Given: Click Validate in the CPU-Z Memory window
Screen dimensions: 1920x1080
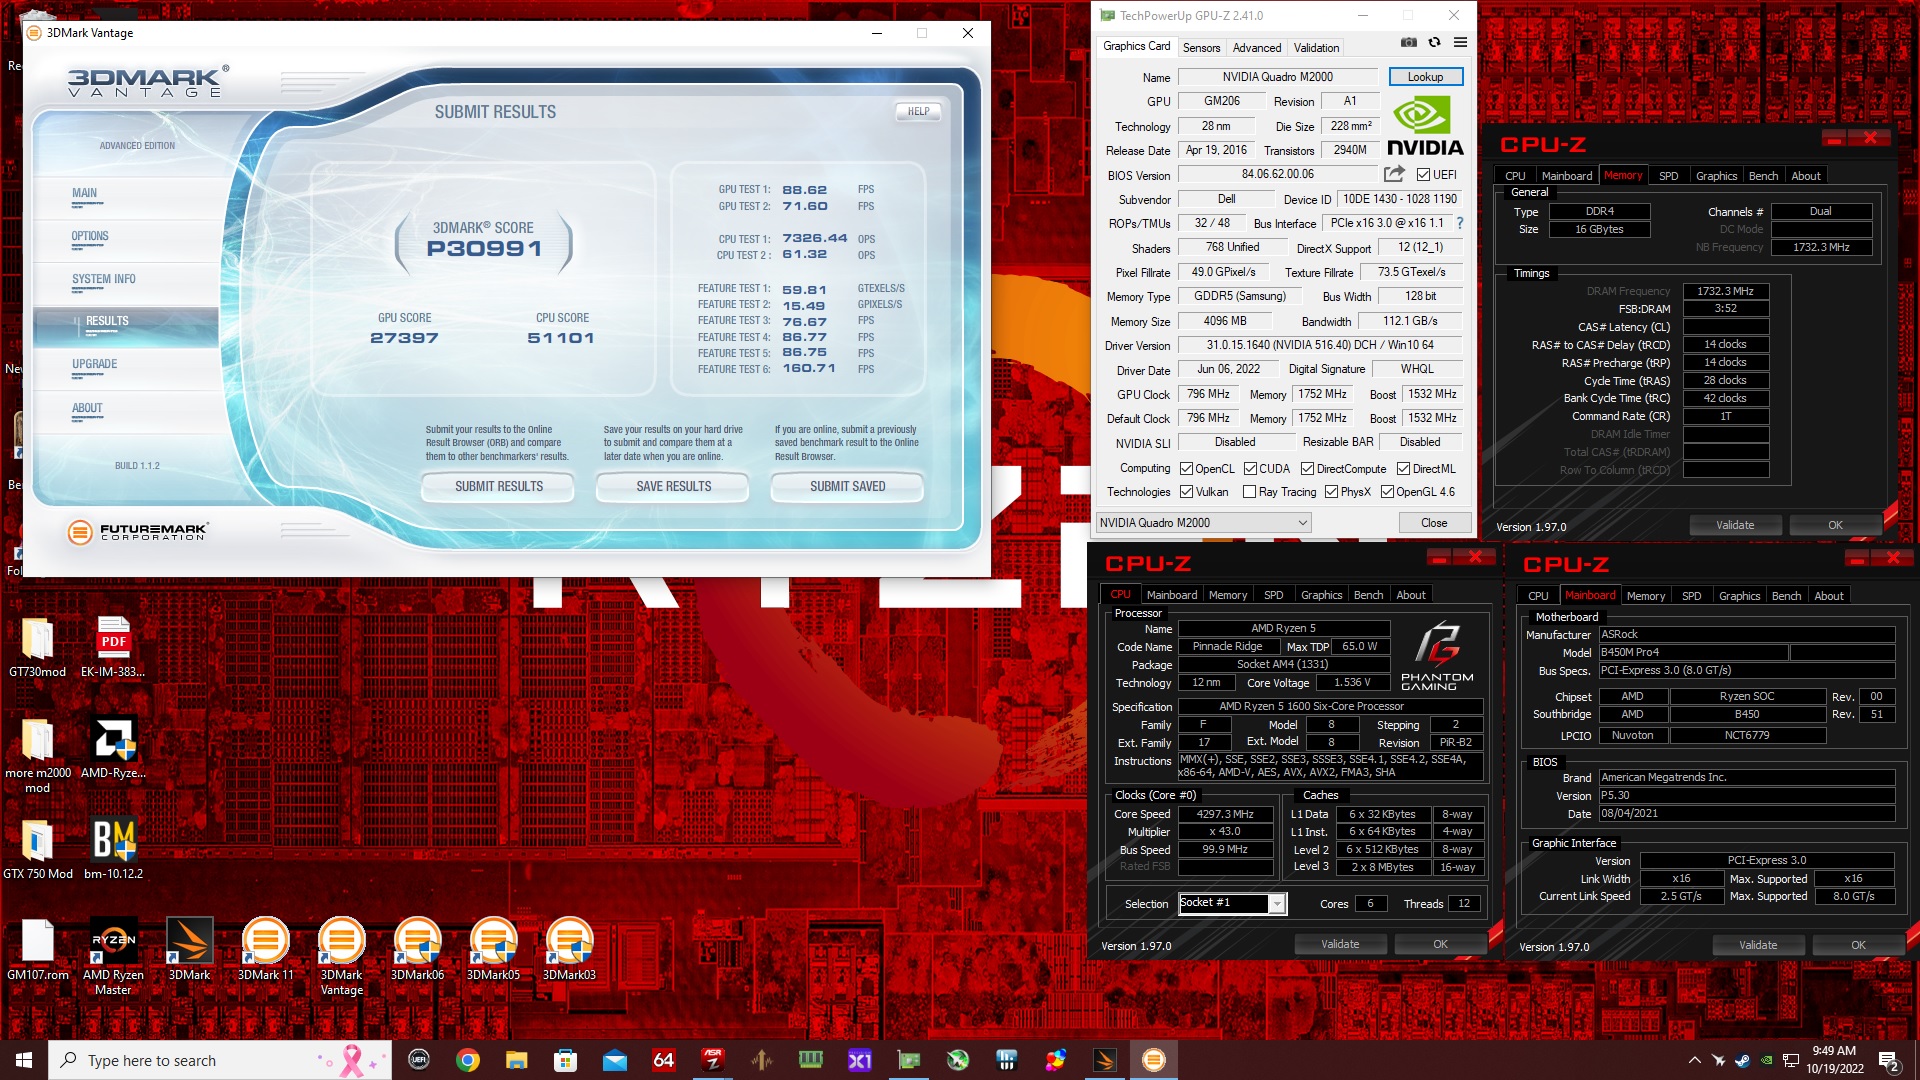Looking at the screenshot, I should [1735, 526].
